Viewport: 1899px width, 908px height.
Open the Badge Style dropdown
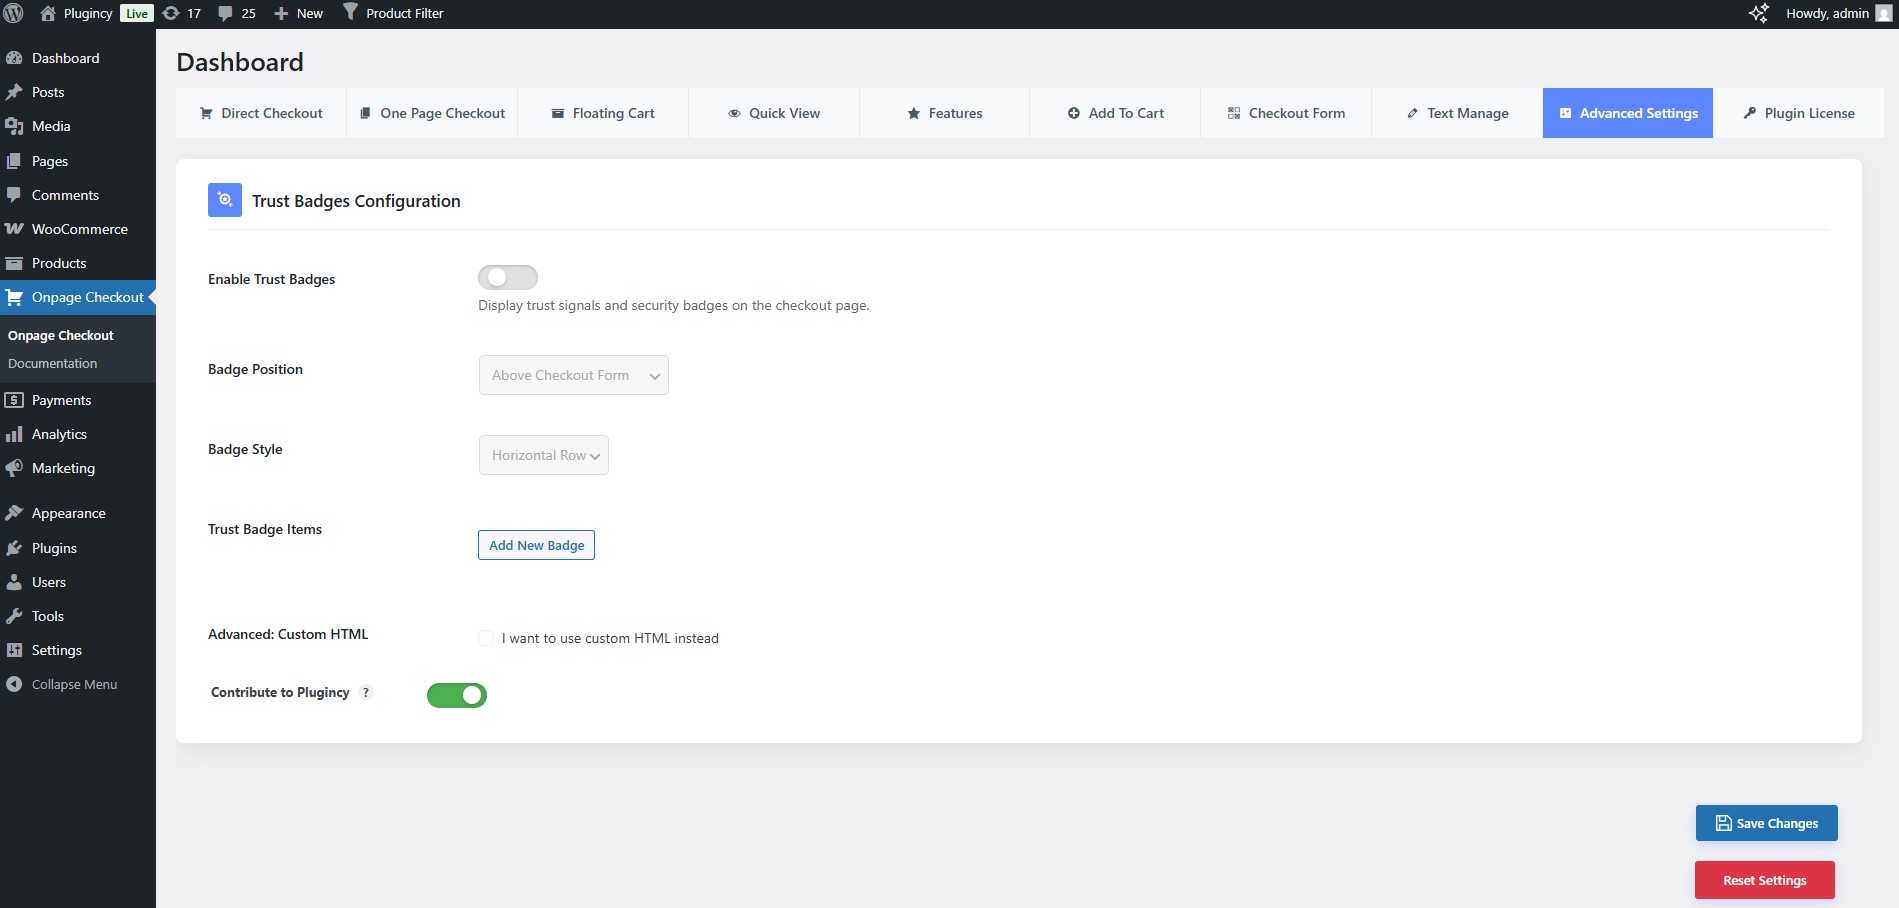[x=543, y=455]
